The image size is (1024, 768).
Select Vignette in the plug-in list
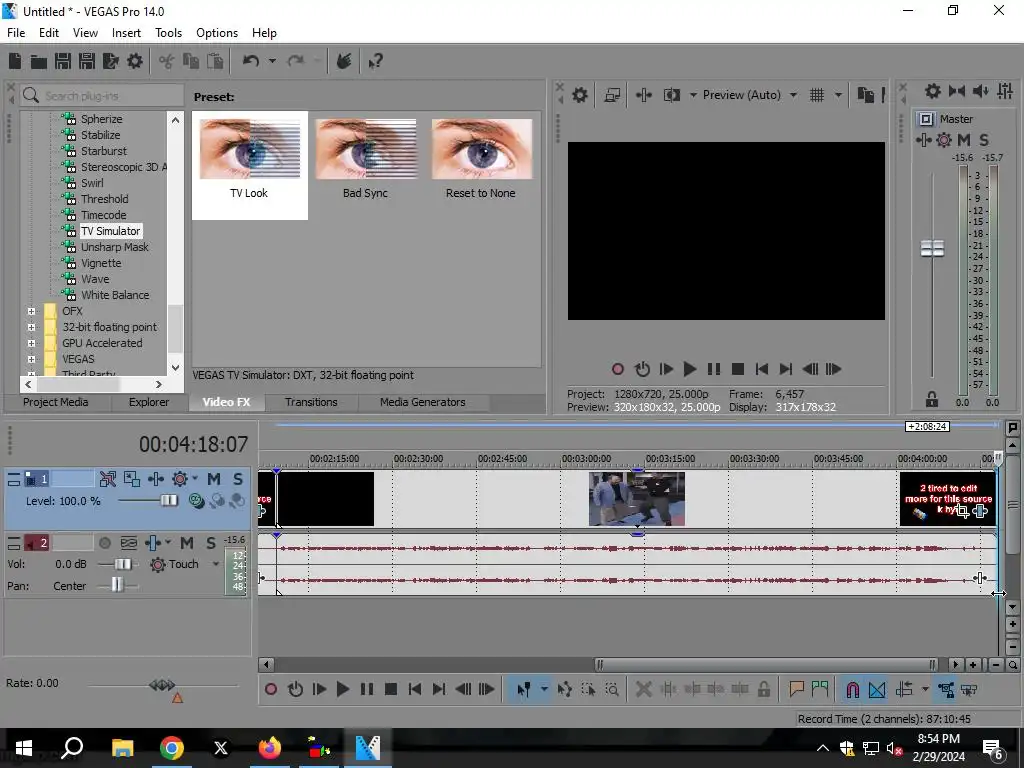click(x=101, y=263)
